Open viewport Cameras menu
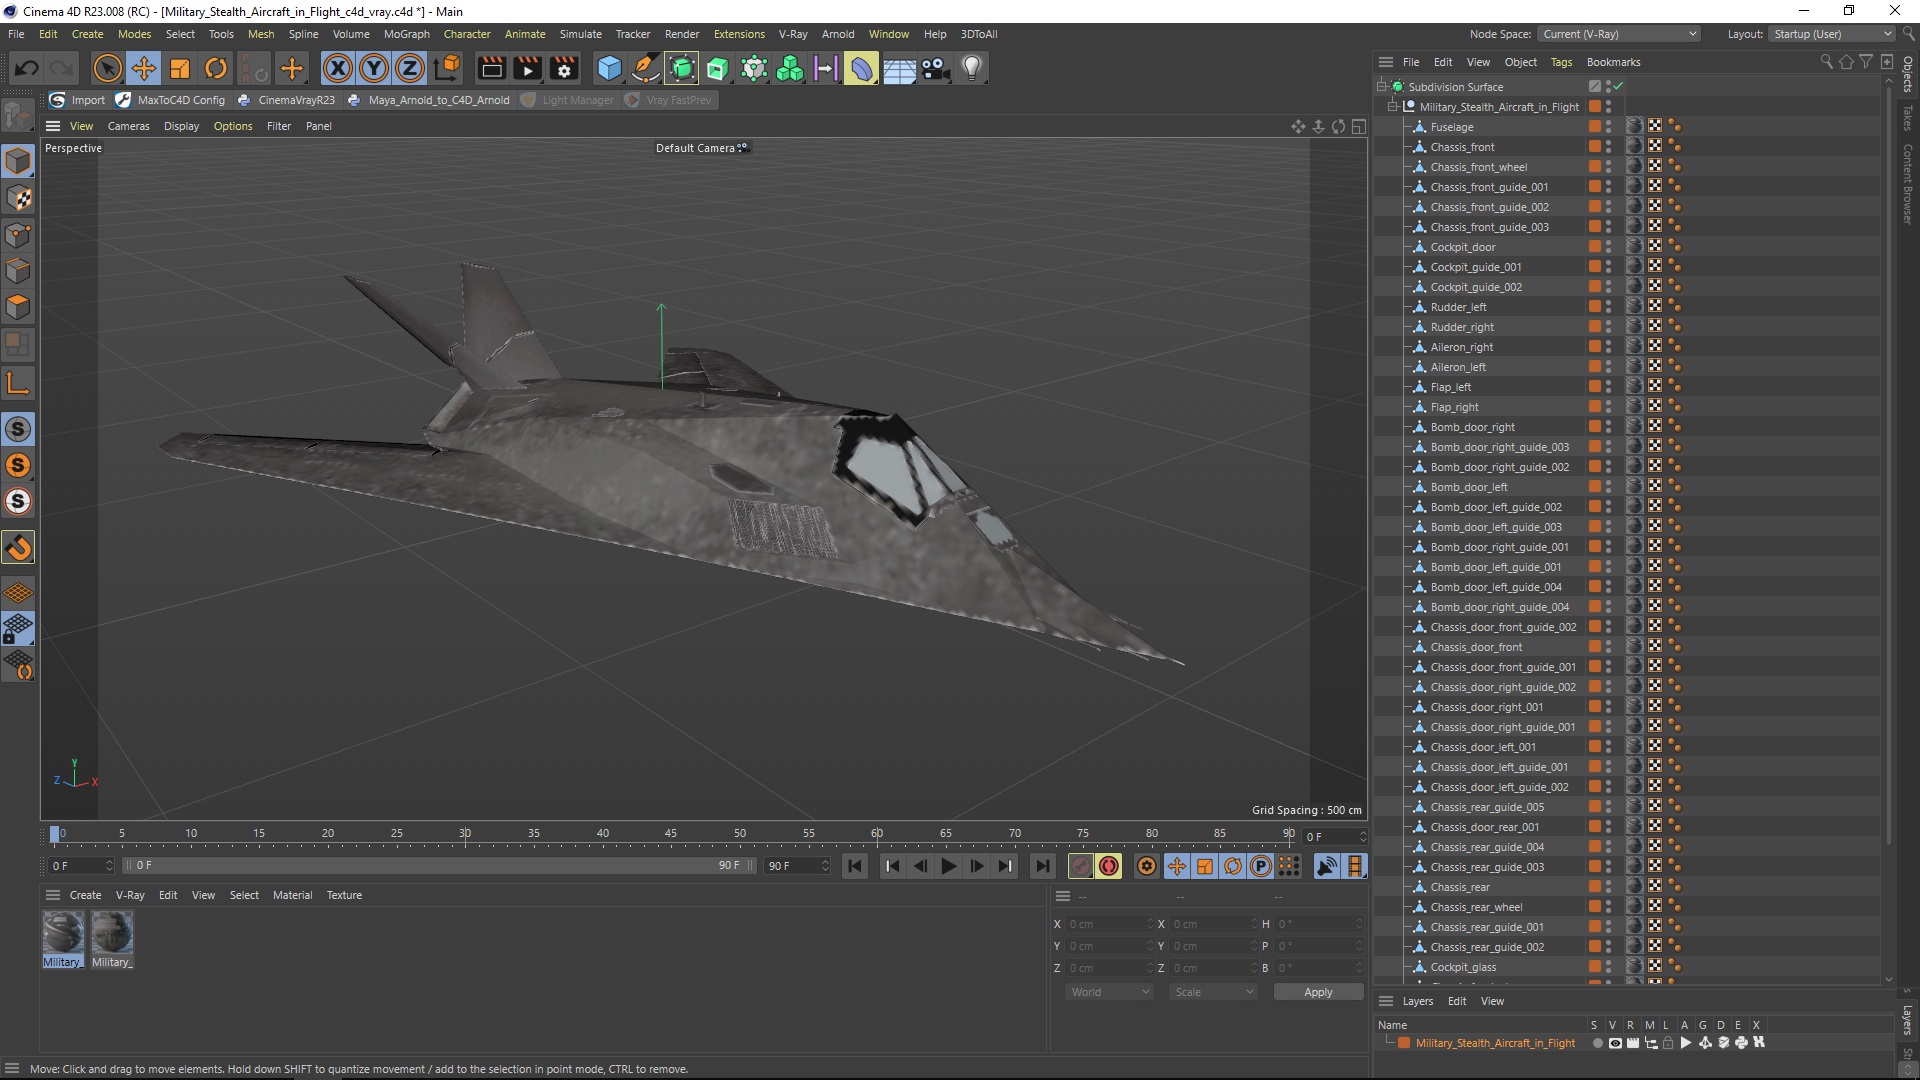Image resolution: width=1920 pixels, height=1080 pixels. pyautogui.click(x=128, y=126)
